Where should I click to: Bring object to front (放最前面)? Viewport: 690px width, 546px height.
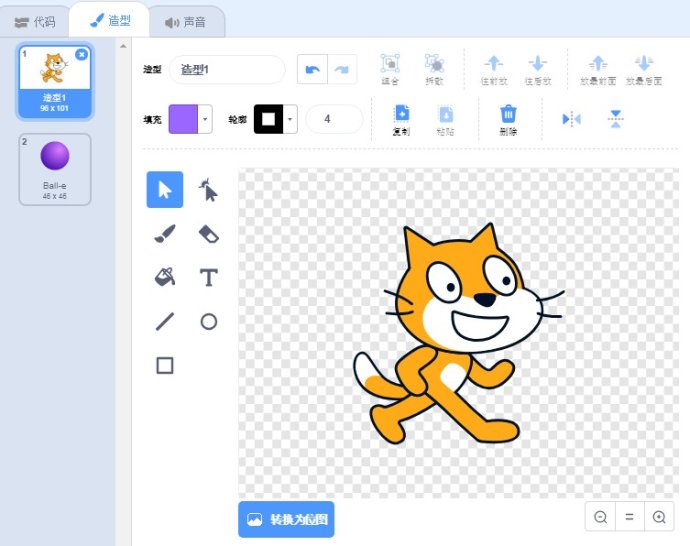click(598, 69)
